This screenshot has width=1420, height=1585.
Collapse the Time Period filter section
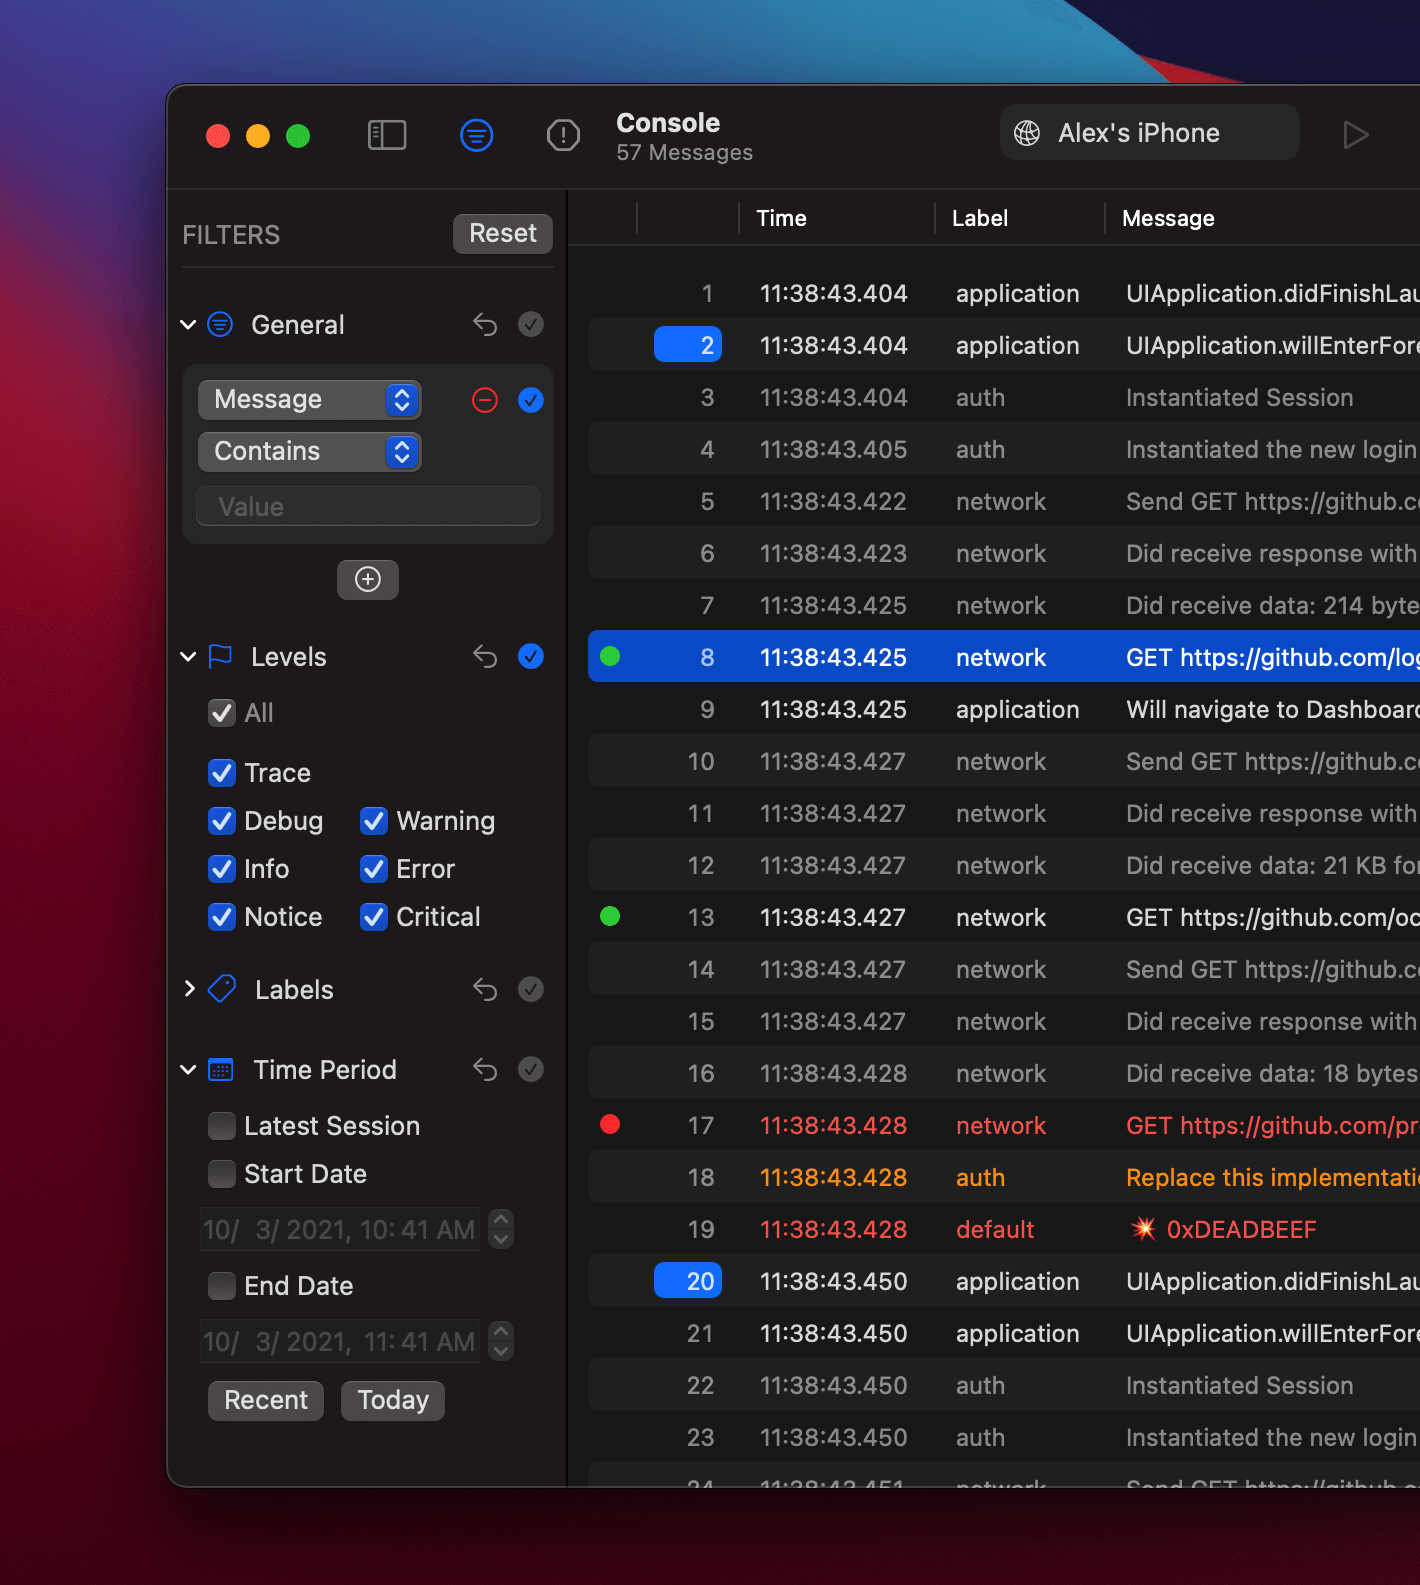click(188, 1070)
